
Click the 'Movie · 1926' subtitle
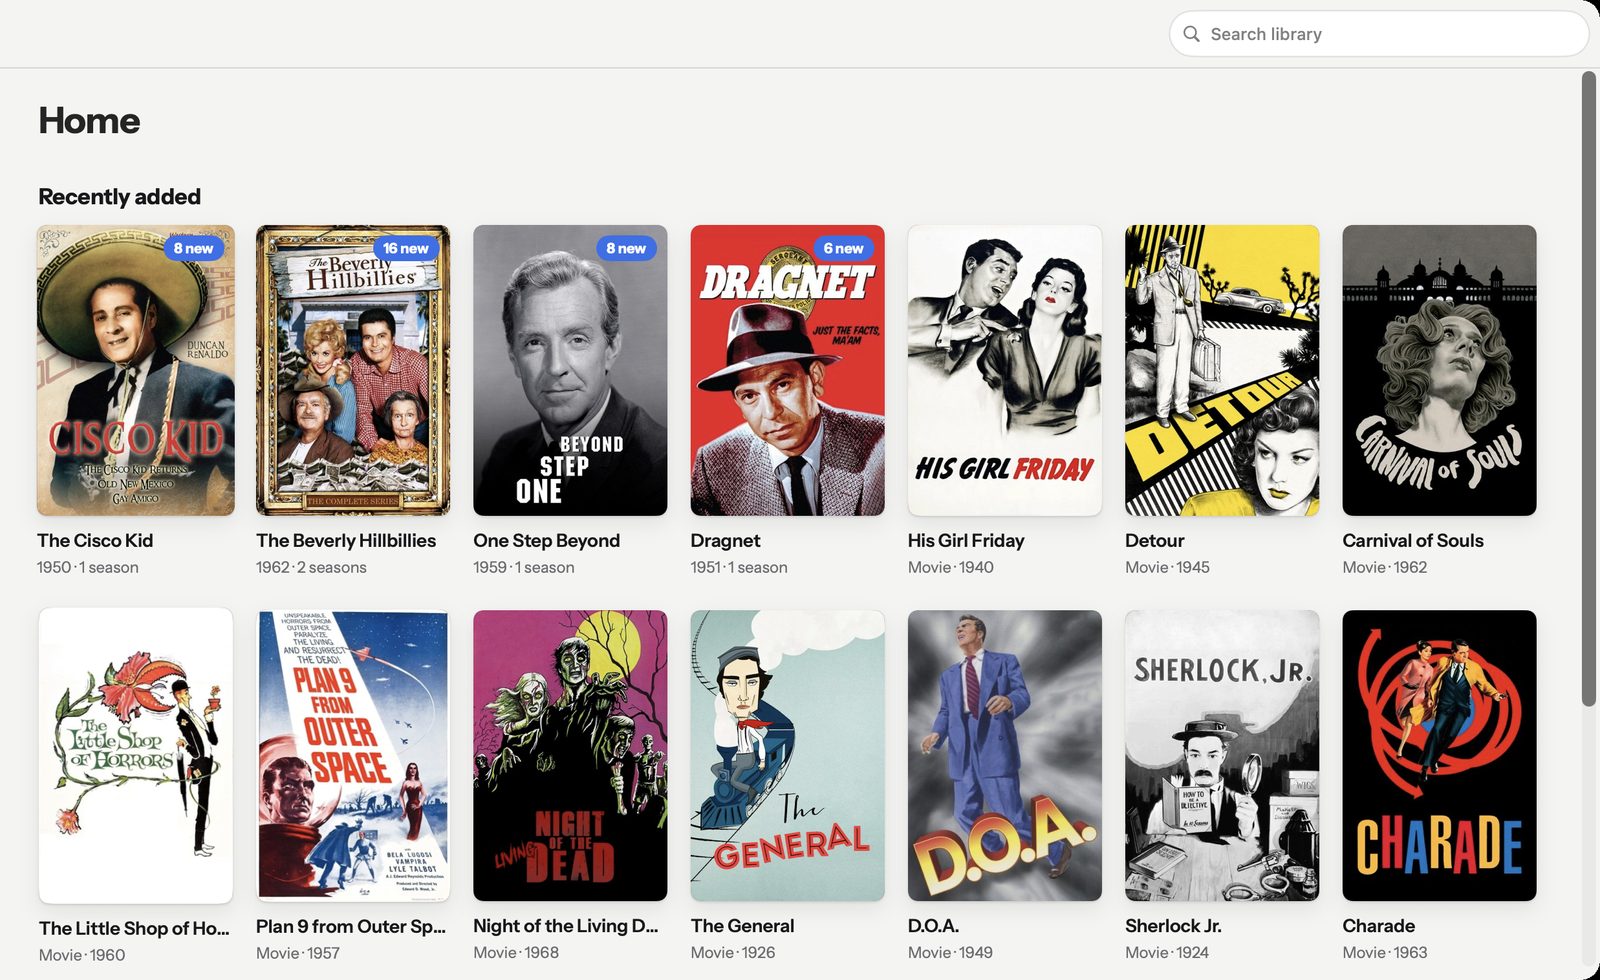pyautogui.click(x=733, y=953)
